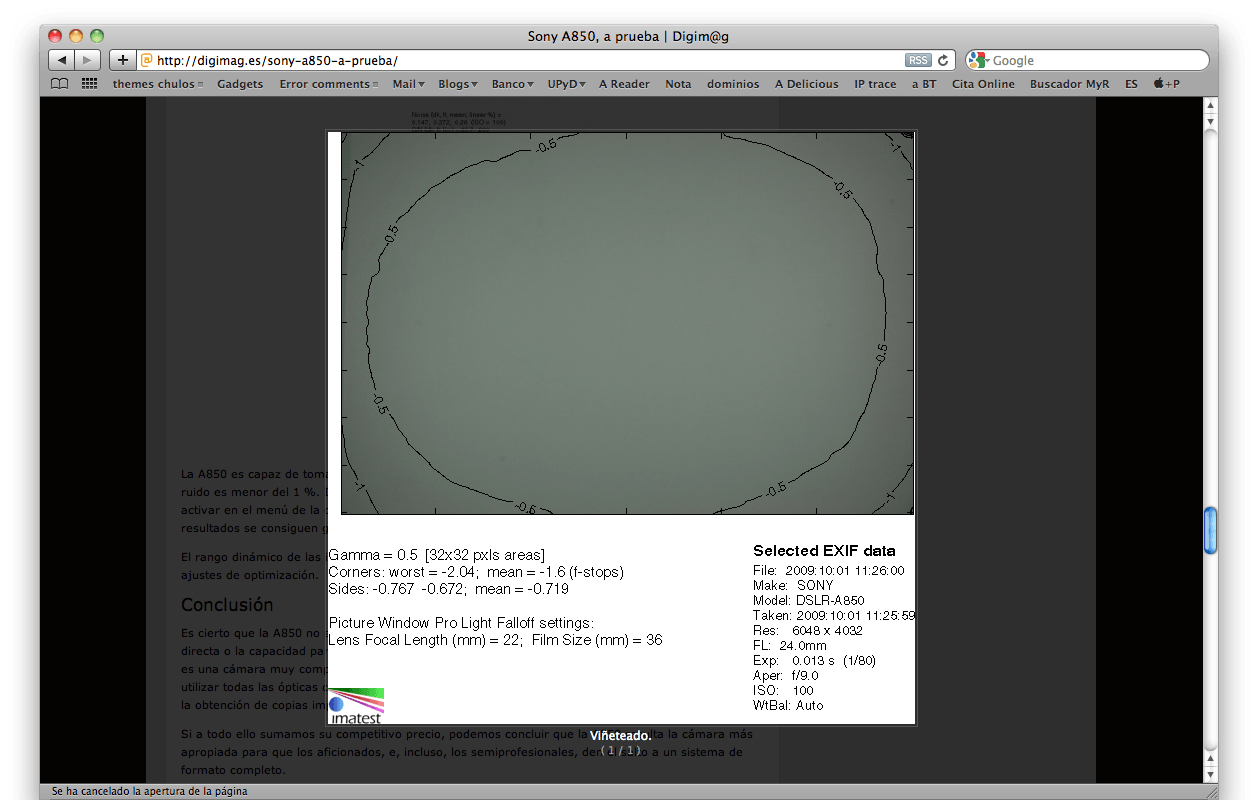
Task: Open the A Delicious bookmark
Action: tap(806, 84)
